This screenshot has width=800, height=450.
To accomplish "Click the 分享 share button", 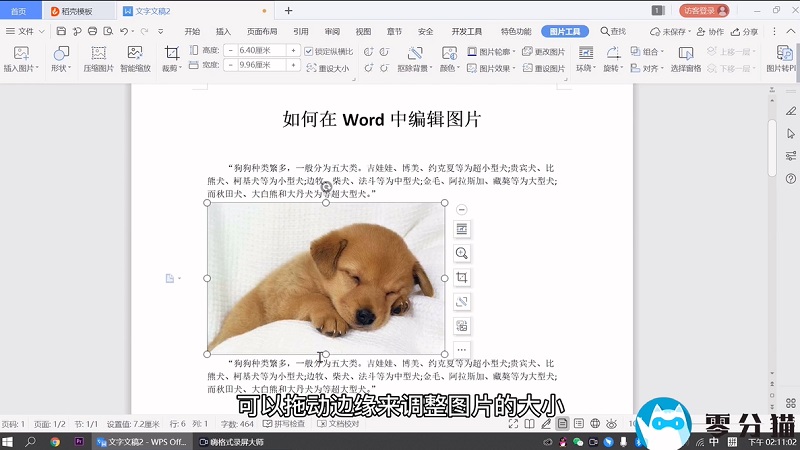I will pos(744,31).
